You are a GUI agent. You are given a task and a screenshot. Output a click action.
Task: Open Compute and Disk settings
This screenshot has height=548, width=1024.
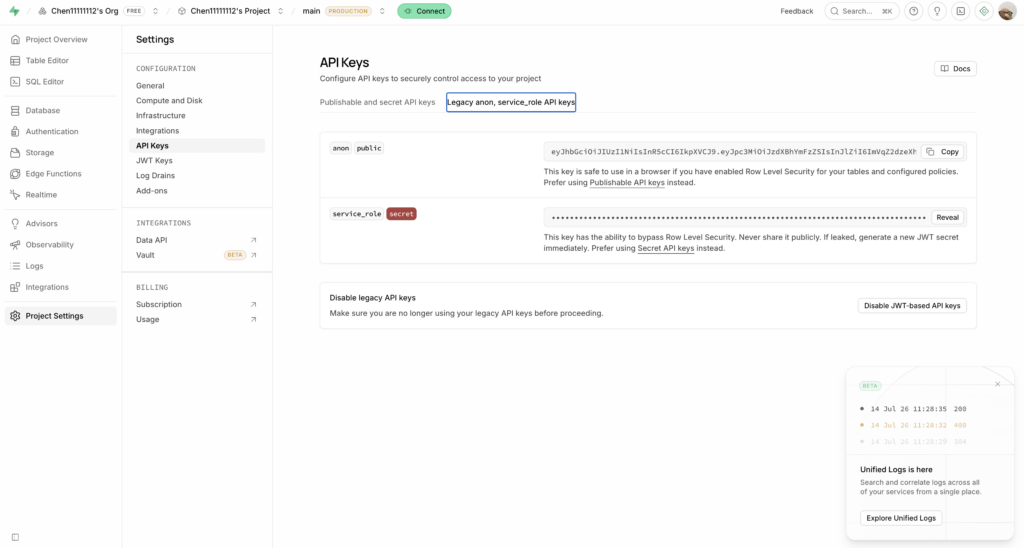(x=169, y=101)
